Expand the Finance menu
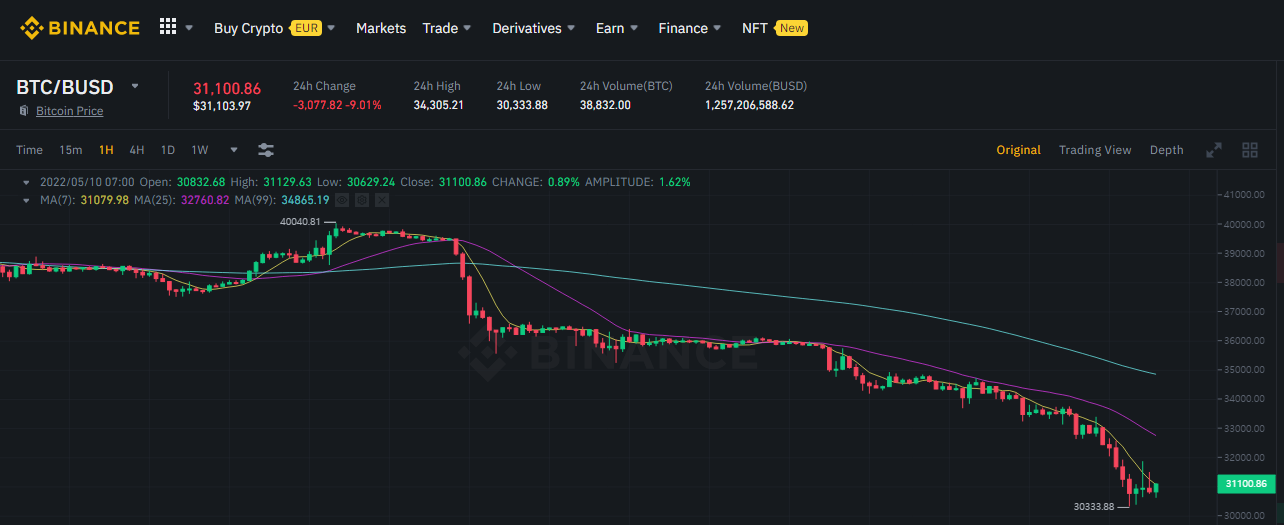1284x525 pixels. point(690,28)
